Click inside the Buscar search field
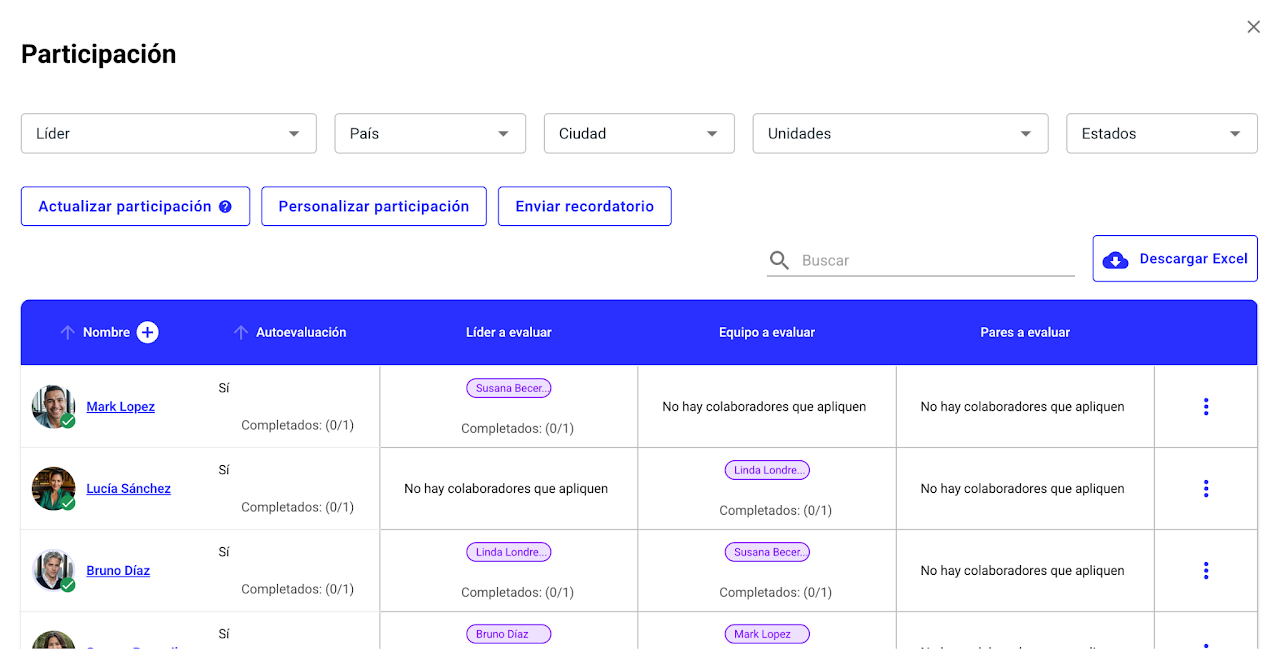The width and height of the screenshot is (1280, 660). (x=935, y=260)
